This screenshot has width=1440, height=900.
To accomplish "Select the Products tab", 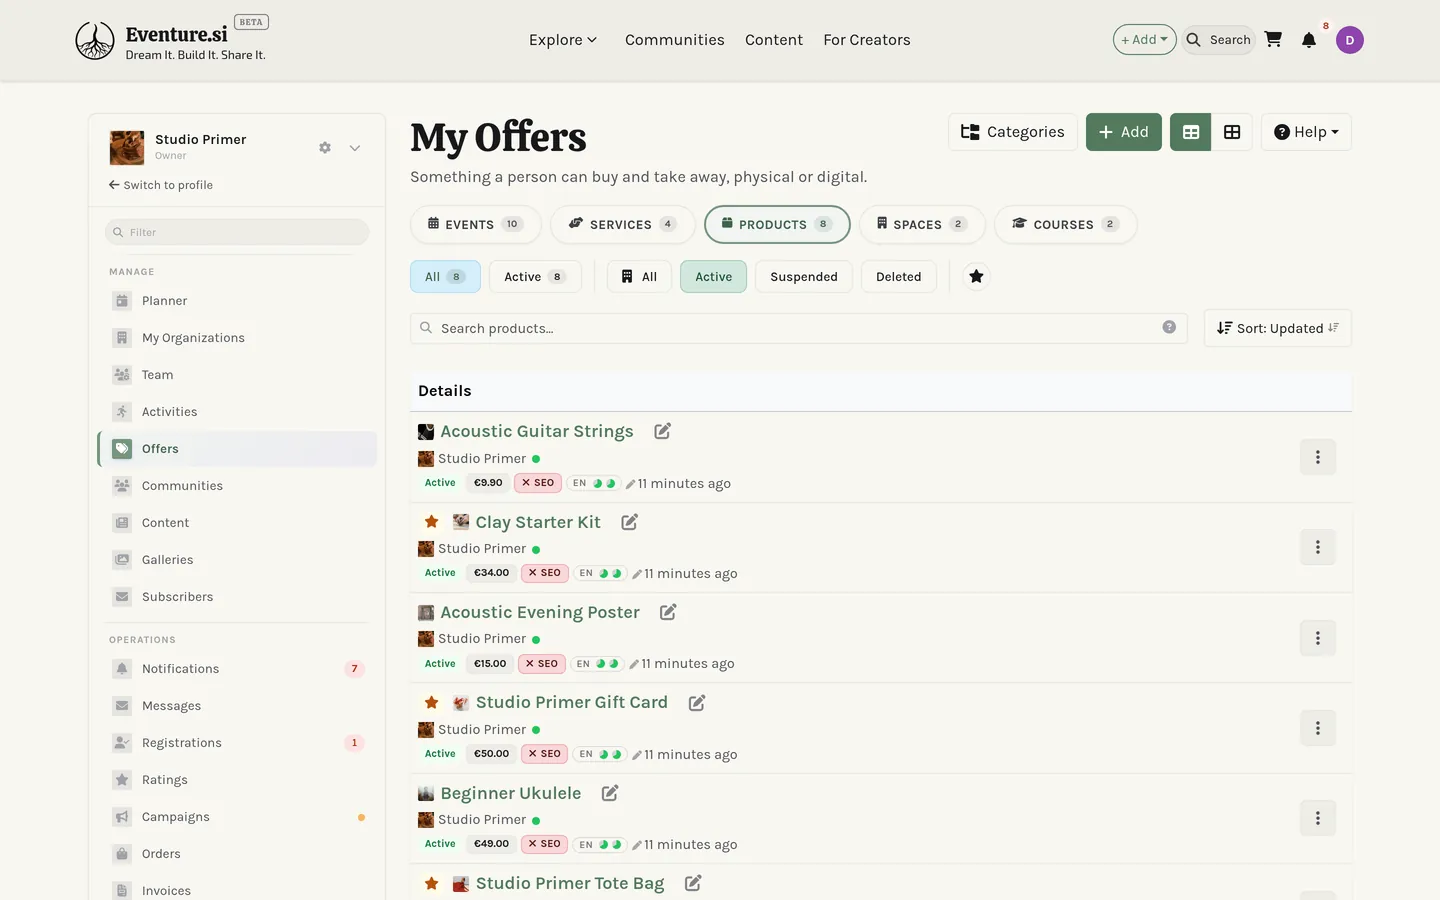I will (777, 224).
